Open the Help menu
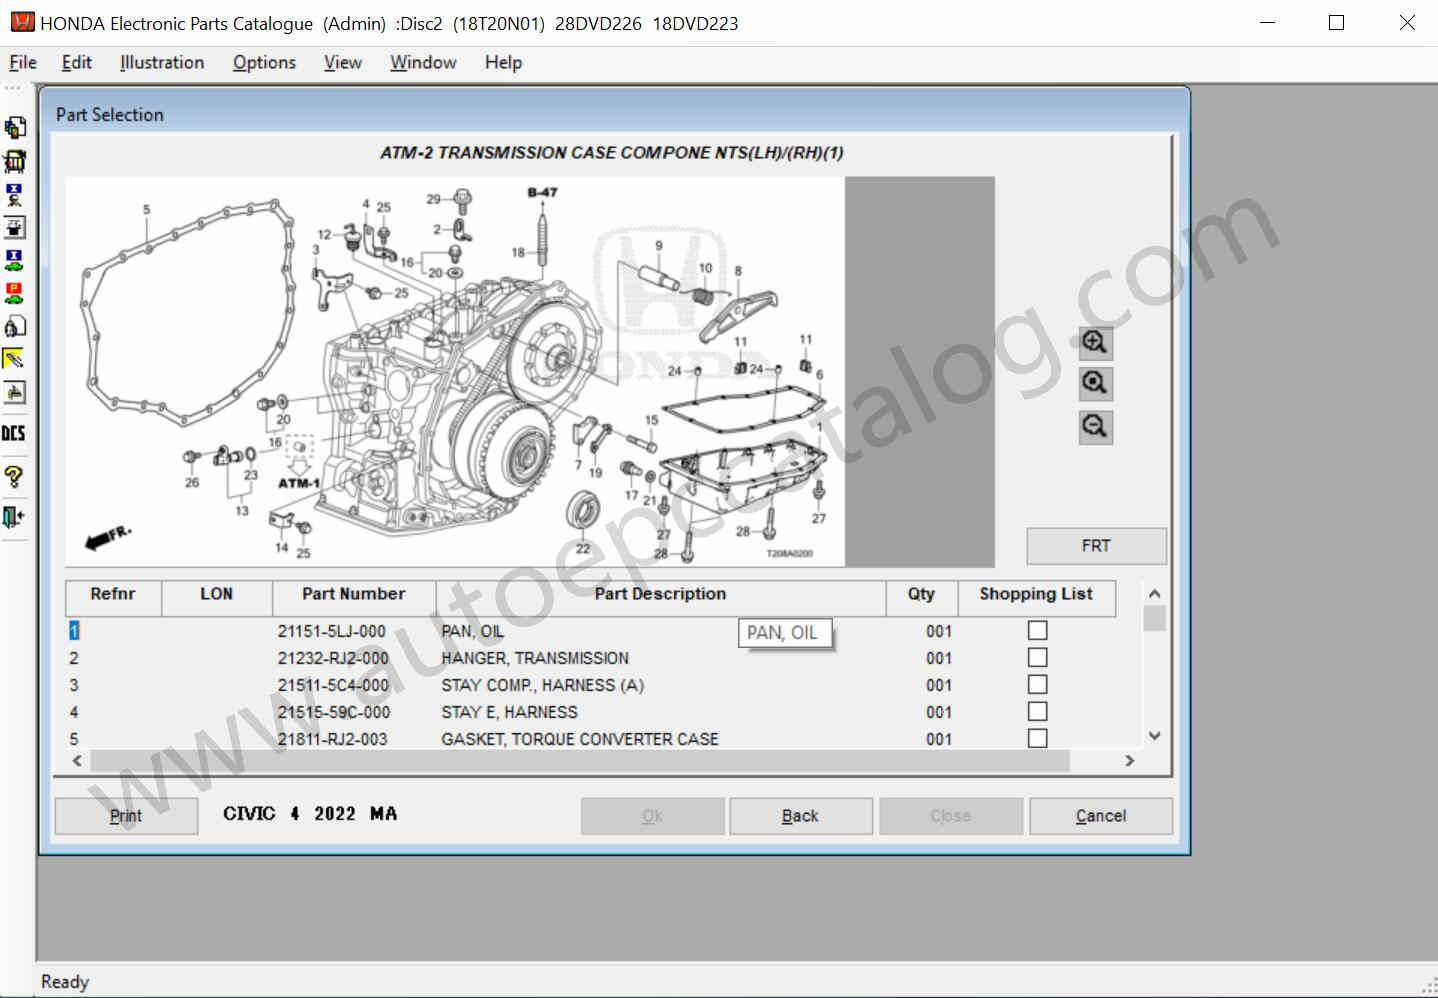This screenshot has height=998, width=1438. [x=503, y=62]
